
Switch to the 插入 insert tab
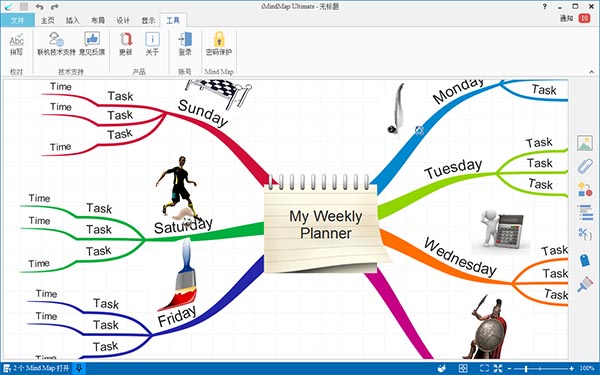click(x=72, y=20)
